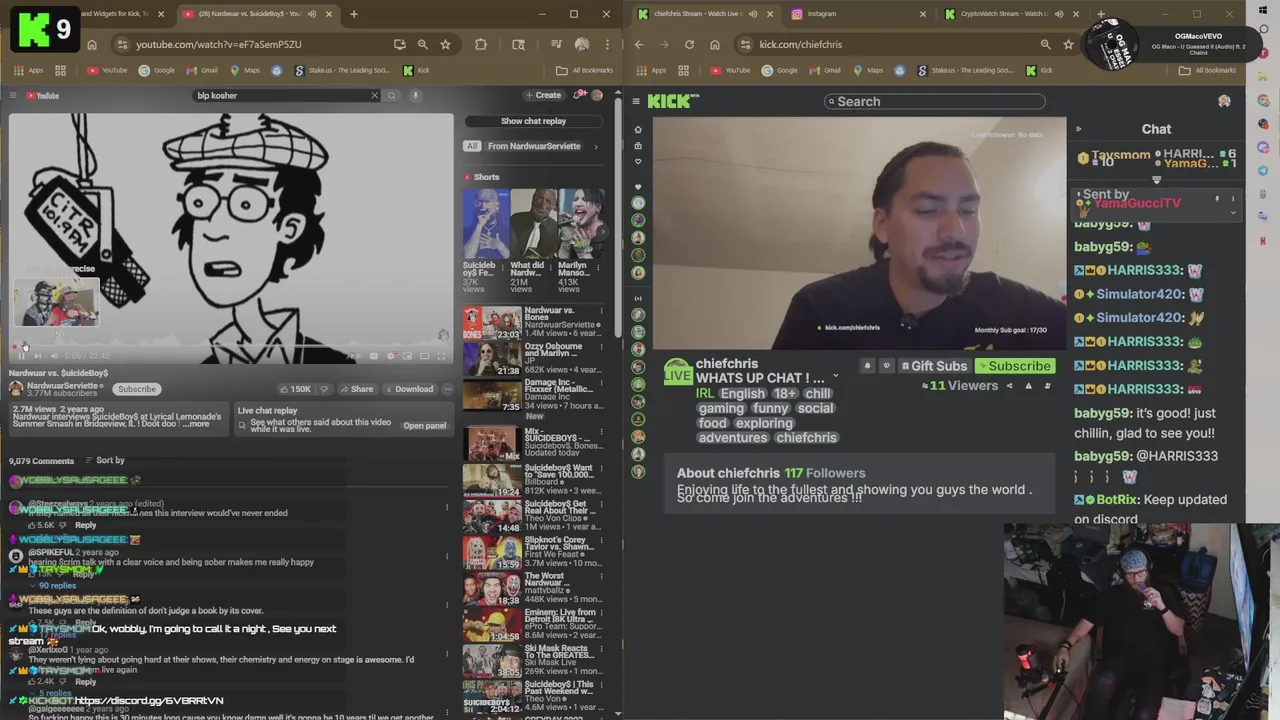This screenshot has height=720, width=1280.
Task: Click Gift Subs on Kick
Action: (x=933, y=366)
